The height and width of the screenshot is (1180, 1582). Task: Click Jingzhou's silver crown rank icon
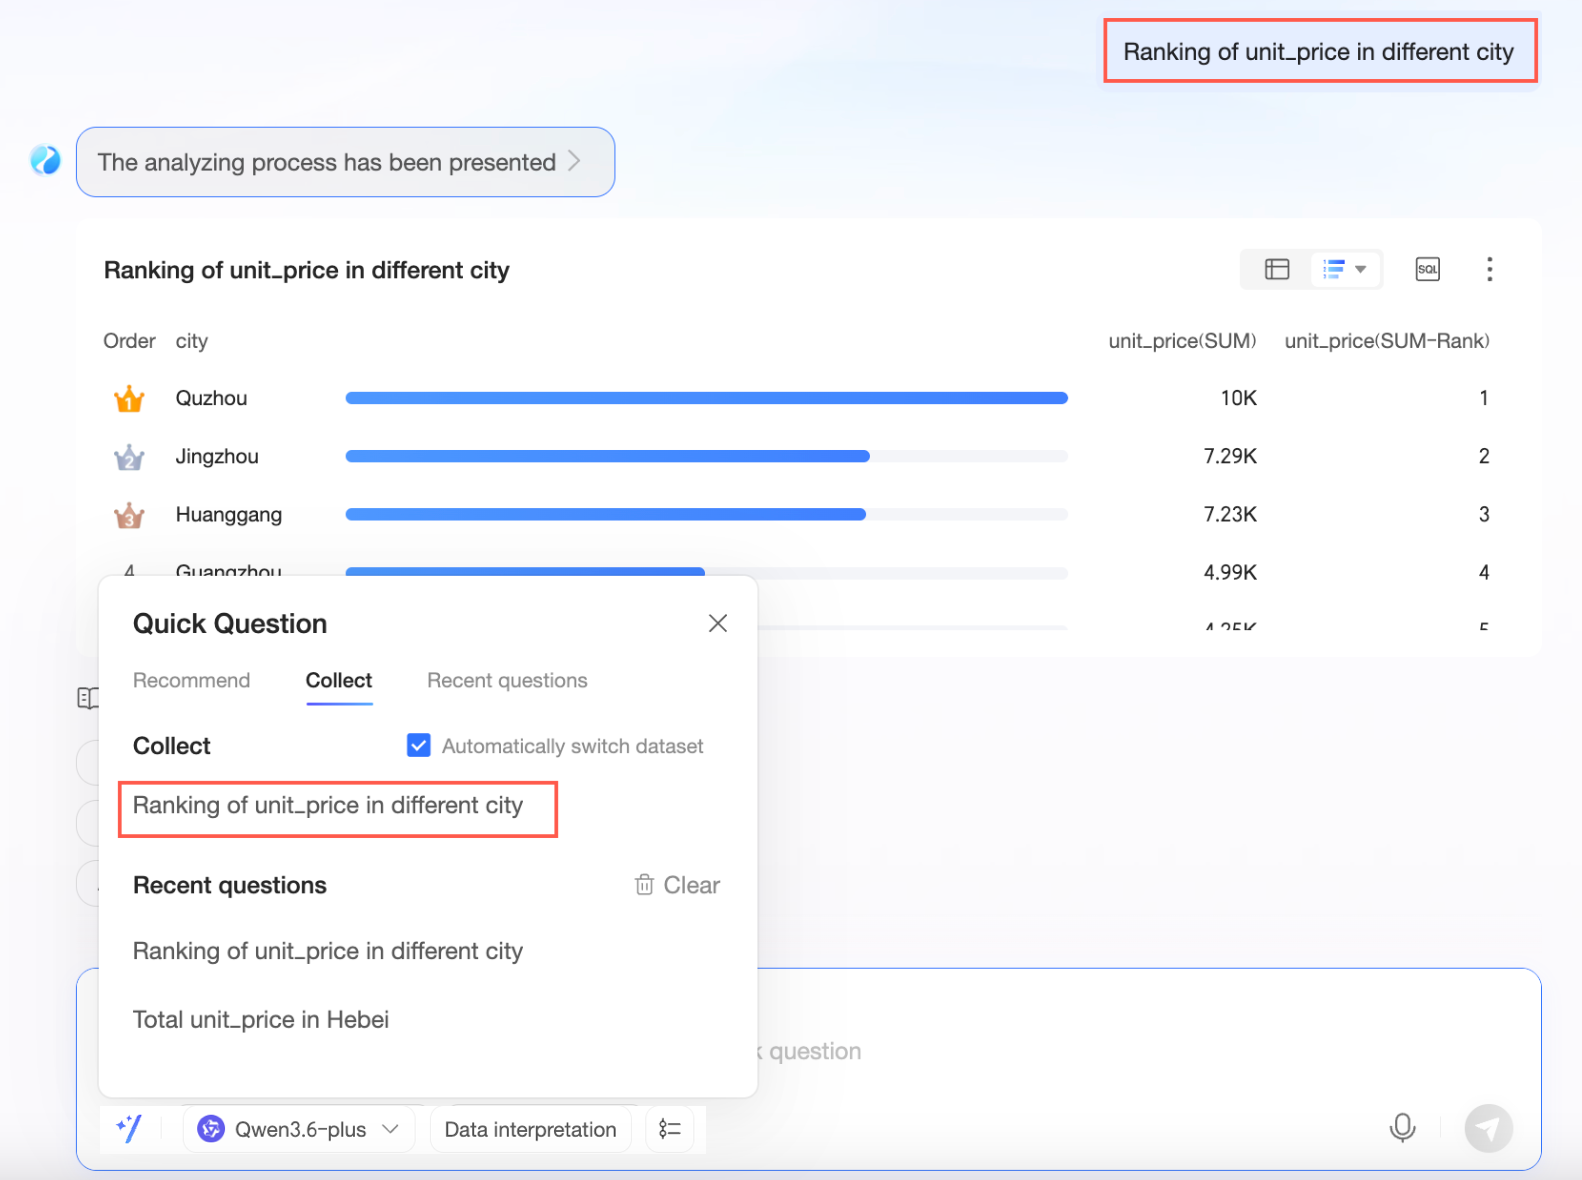tap(129, 457)
